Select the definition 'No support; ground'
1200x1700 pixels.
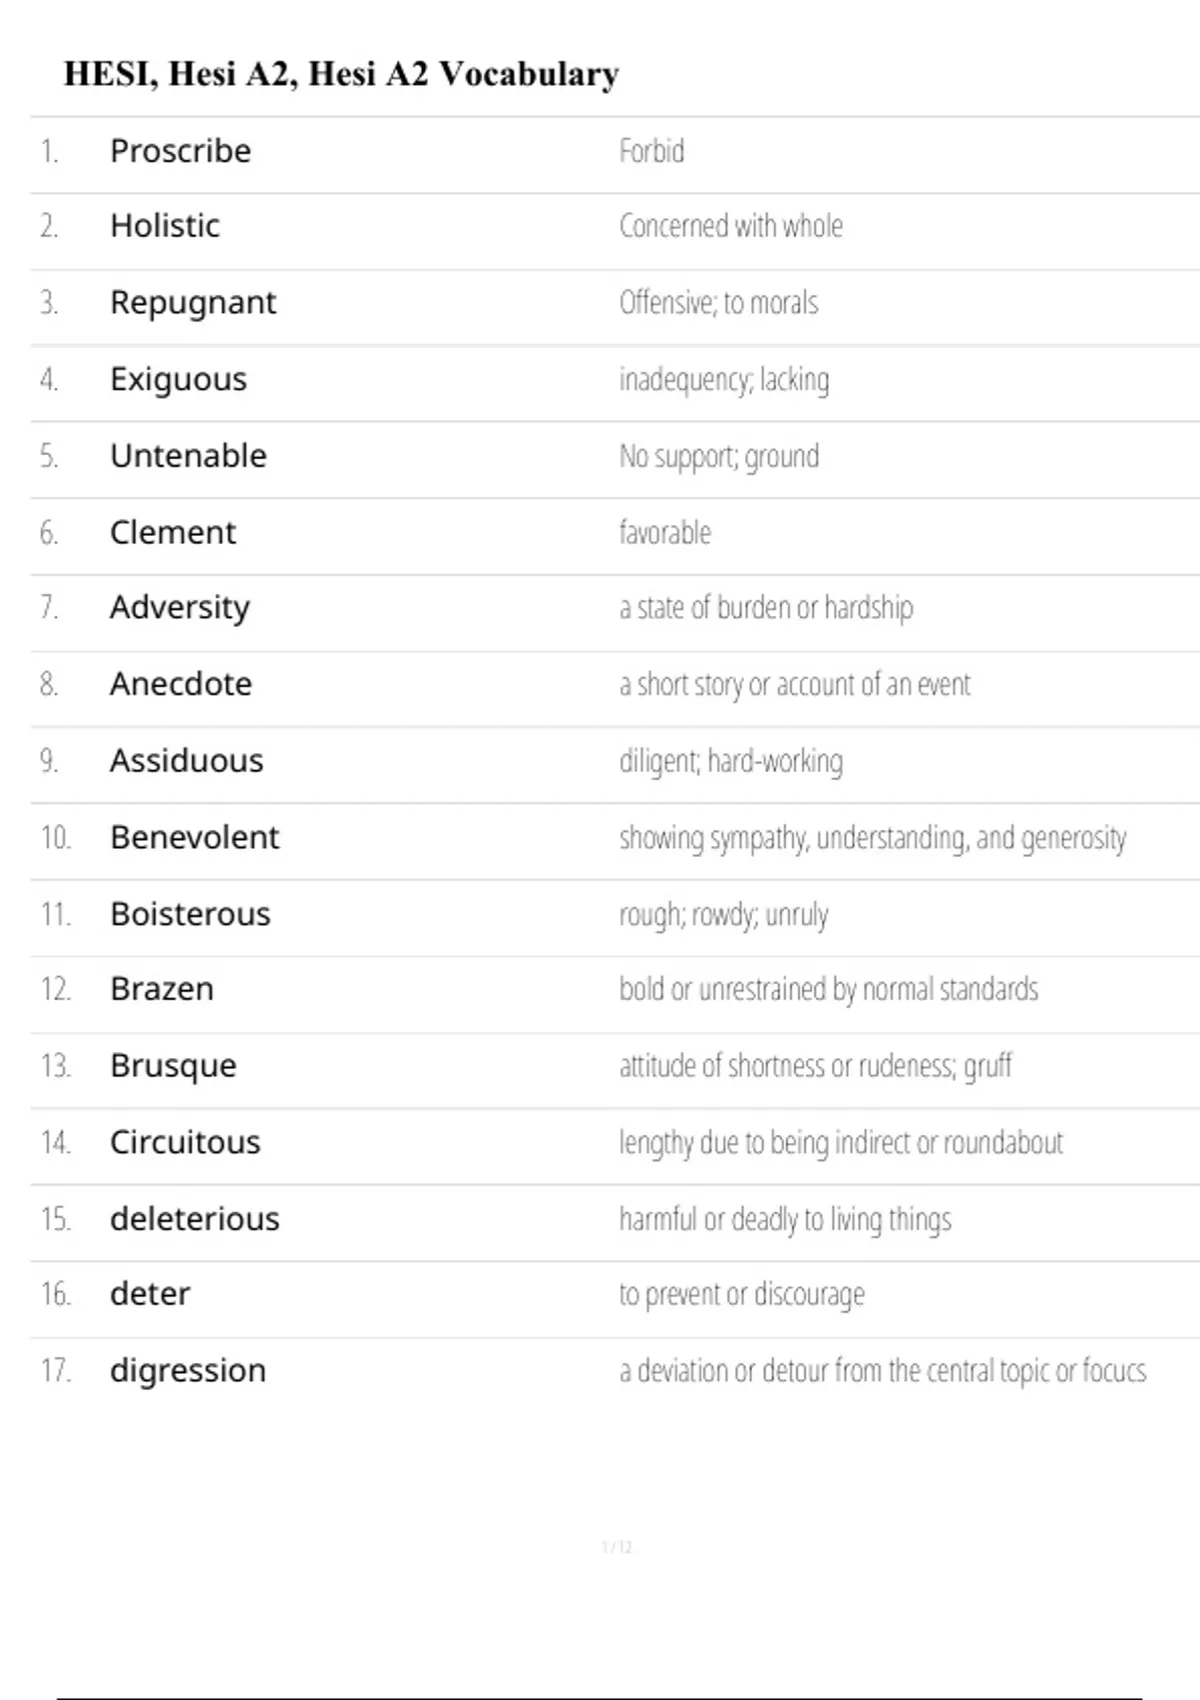(718, 457)
